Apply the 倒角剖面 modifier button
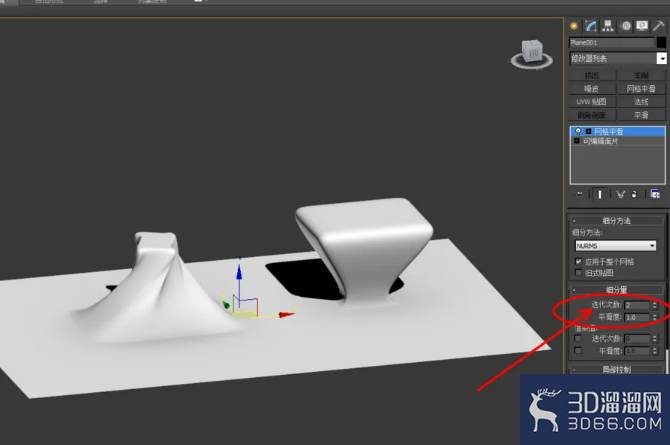 592,115
